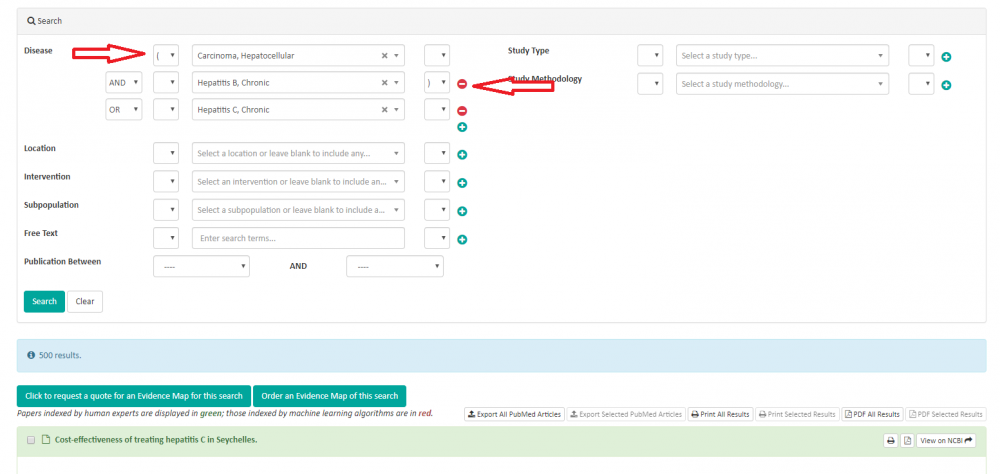This screenshot has height=474, width=1000.
Task: Add another Study Type row
Action: 946,57
